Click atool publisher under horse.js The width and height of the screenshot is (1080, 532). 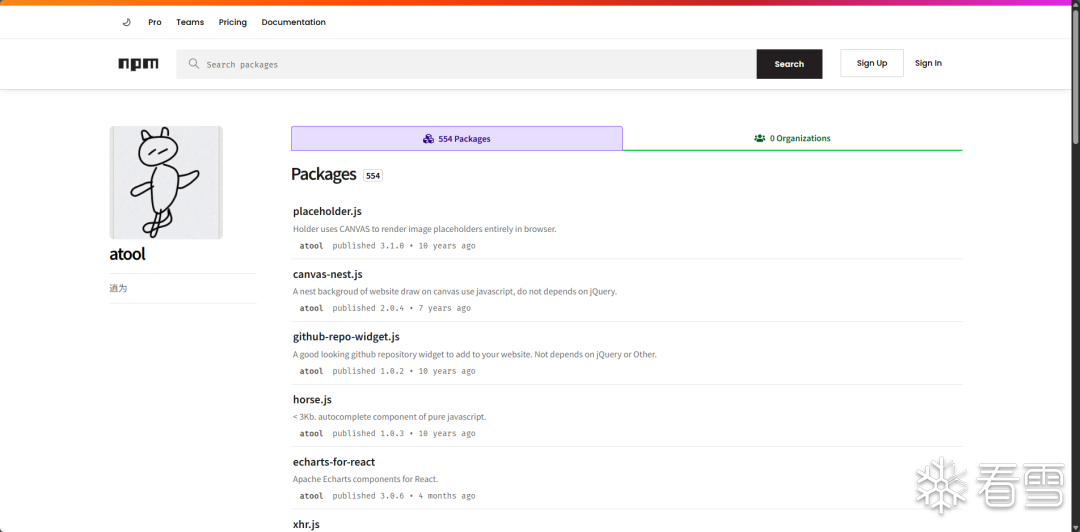[x=311, y=433]
